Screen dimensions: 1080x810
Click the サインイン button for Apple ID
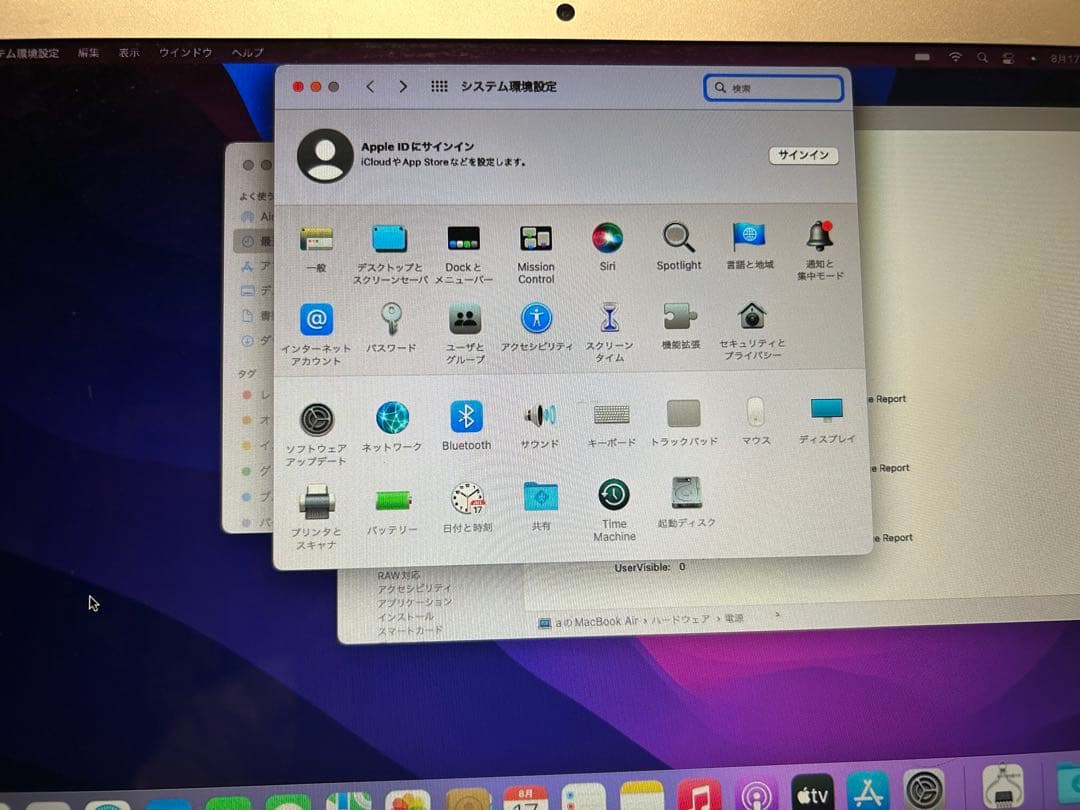803,155
